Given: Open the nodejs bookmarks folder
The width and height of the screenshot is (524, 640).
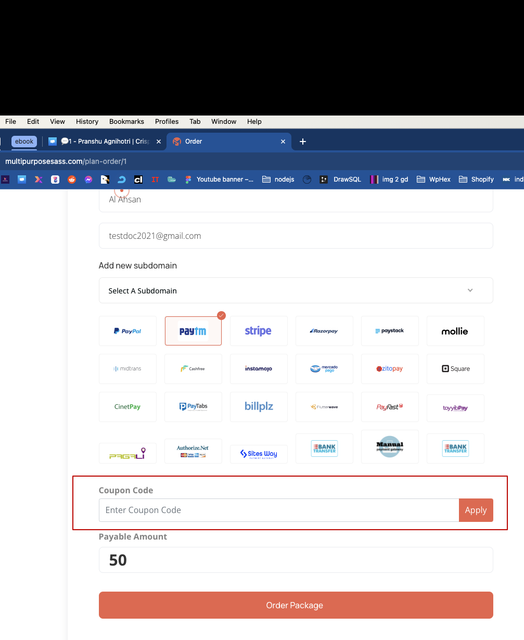Looking at the screenshot, I should click(x=278, y=180).
